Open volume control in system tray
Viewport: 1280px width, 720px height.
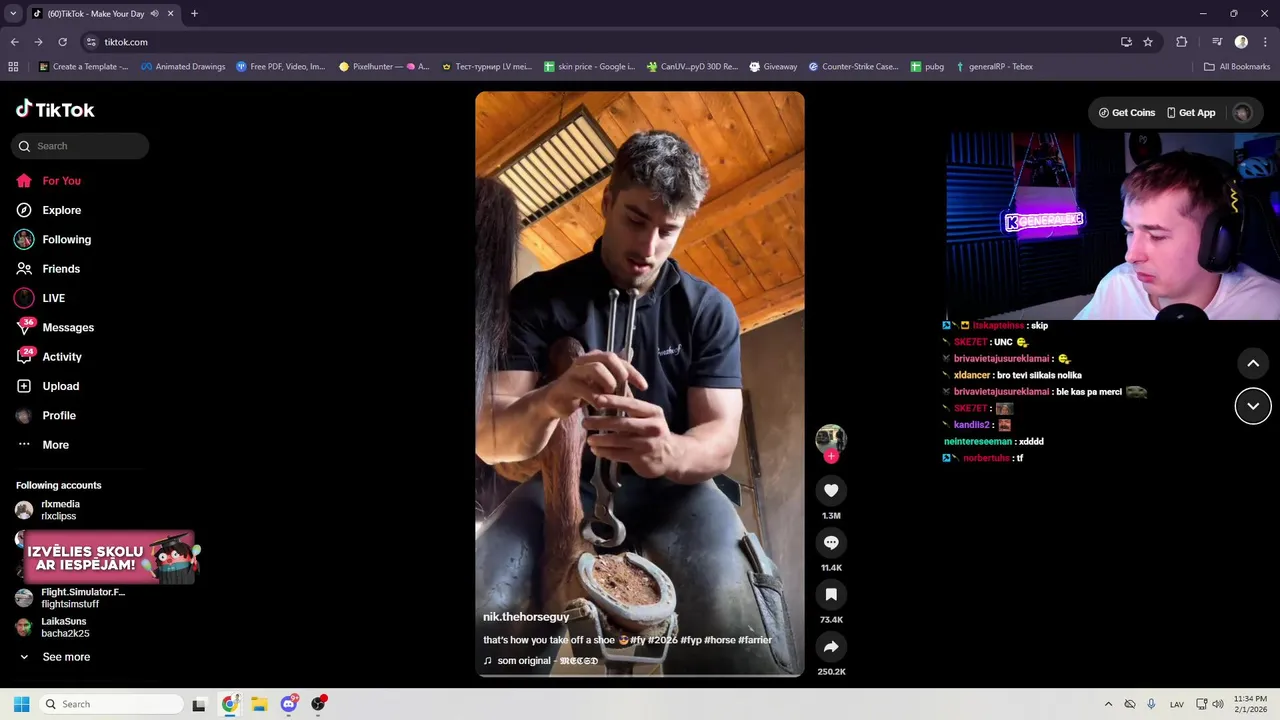(x=1218, y=704)
